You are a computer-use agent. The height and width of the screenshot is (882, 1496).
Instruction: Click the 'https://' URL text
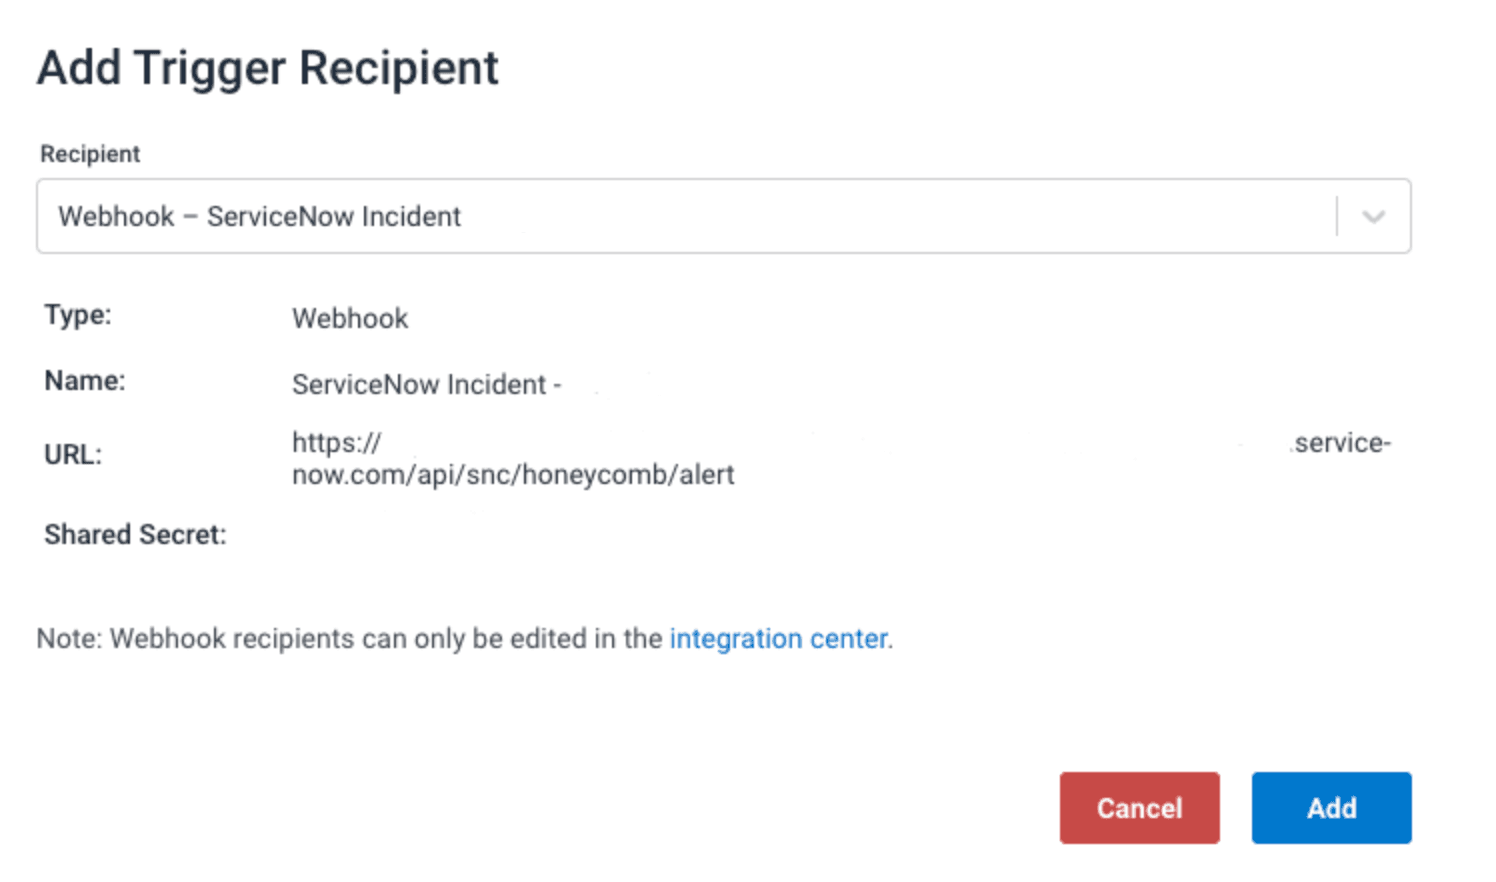[336, 442]
